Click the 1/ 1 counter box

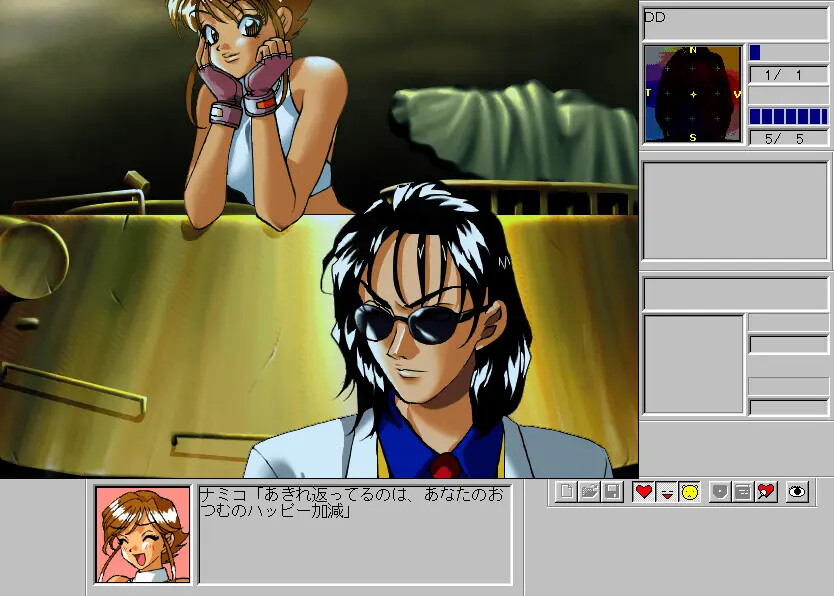click(x=788, y=75)
